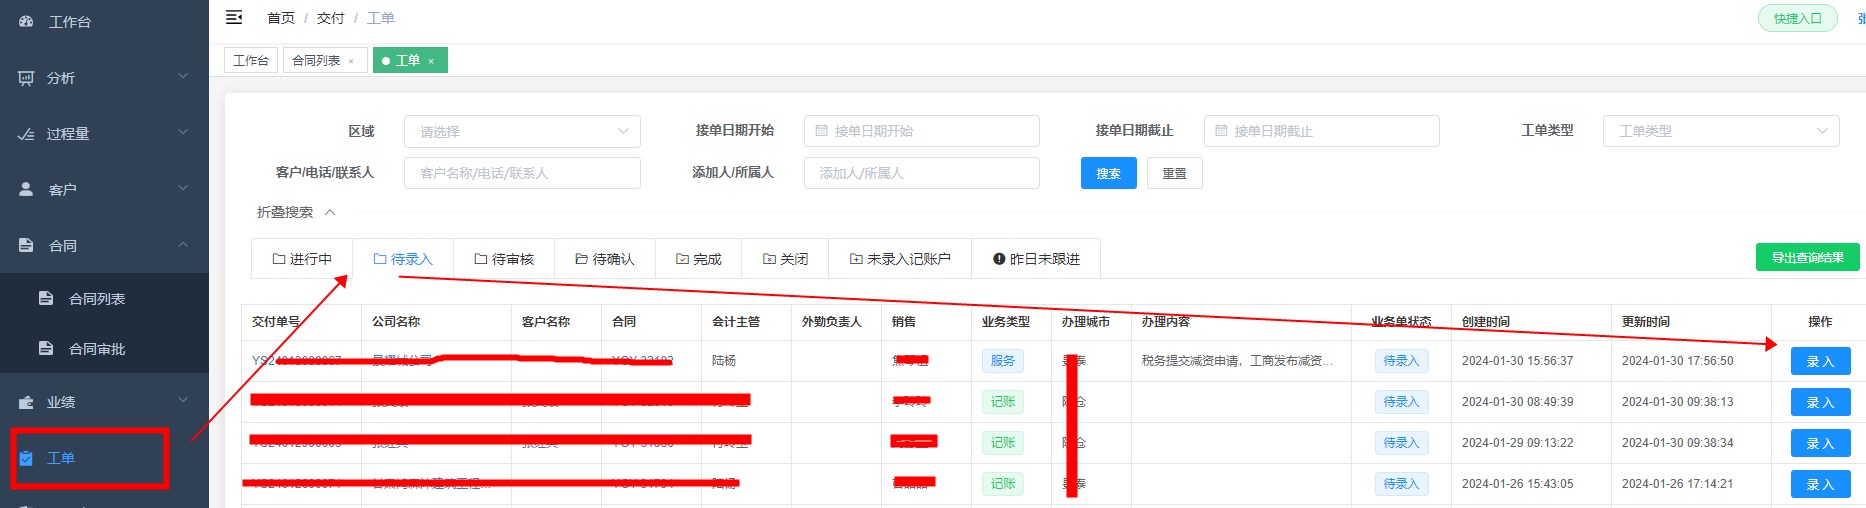Click the 分析 presentation icon in sidebar
Image resolution: width=1866 pixels, height=508 pixels.
pos(26,78)
